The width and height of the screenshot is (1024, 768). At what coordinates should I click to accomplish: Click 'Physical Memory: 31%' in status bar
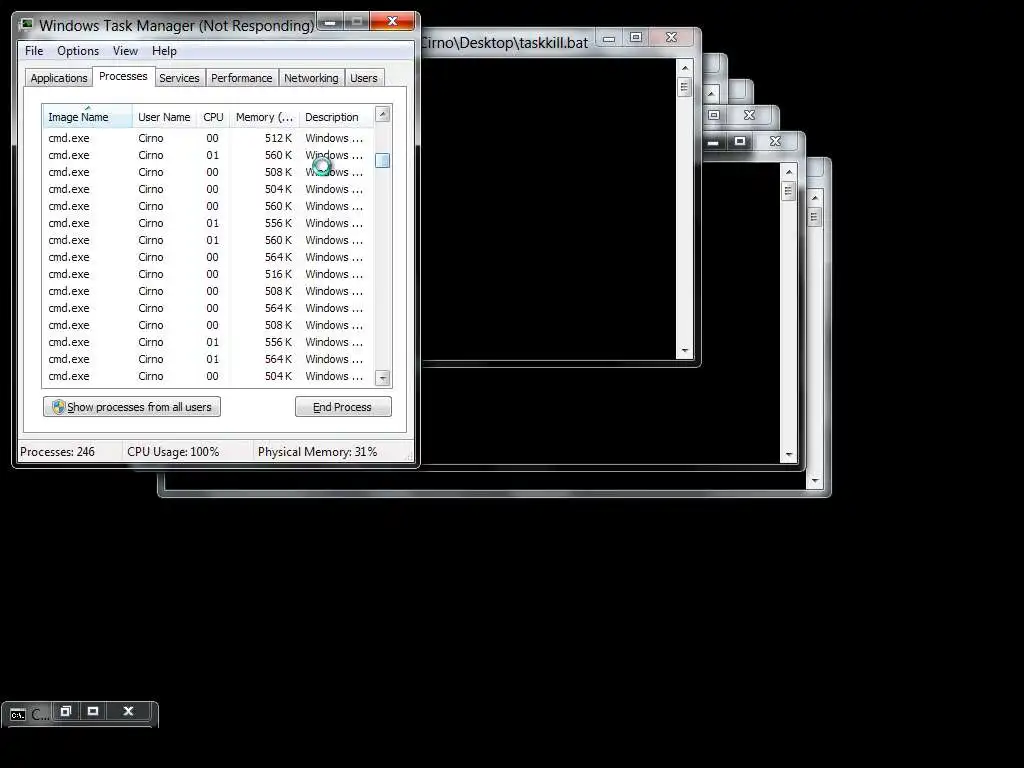pos(317,452)
